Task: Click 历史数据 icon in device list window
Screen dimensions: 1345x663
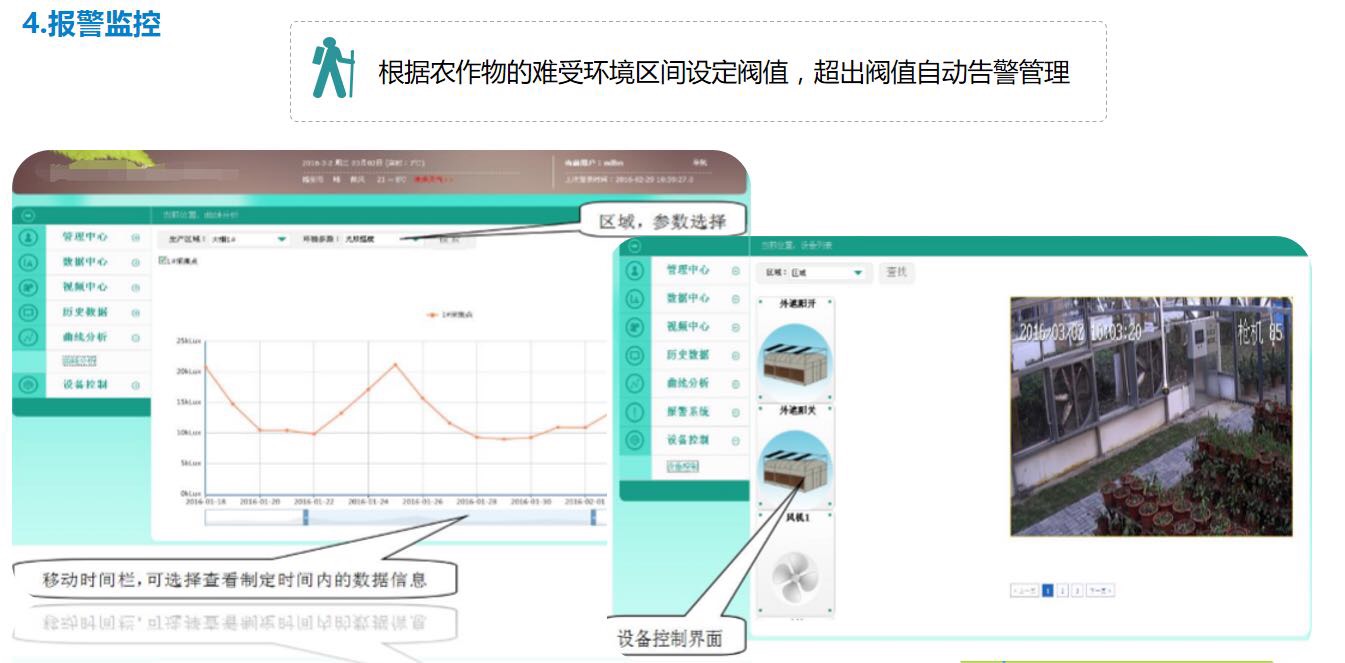Action: 634,355
